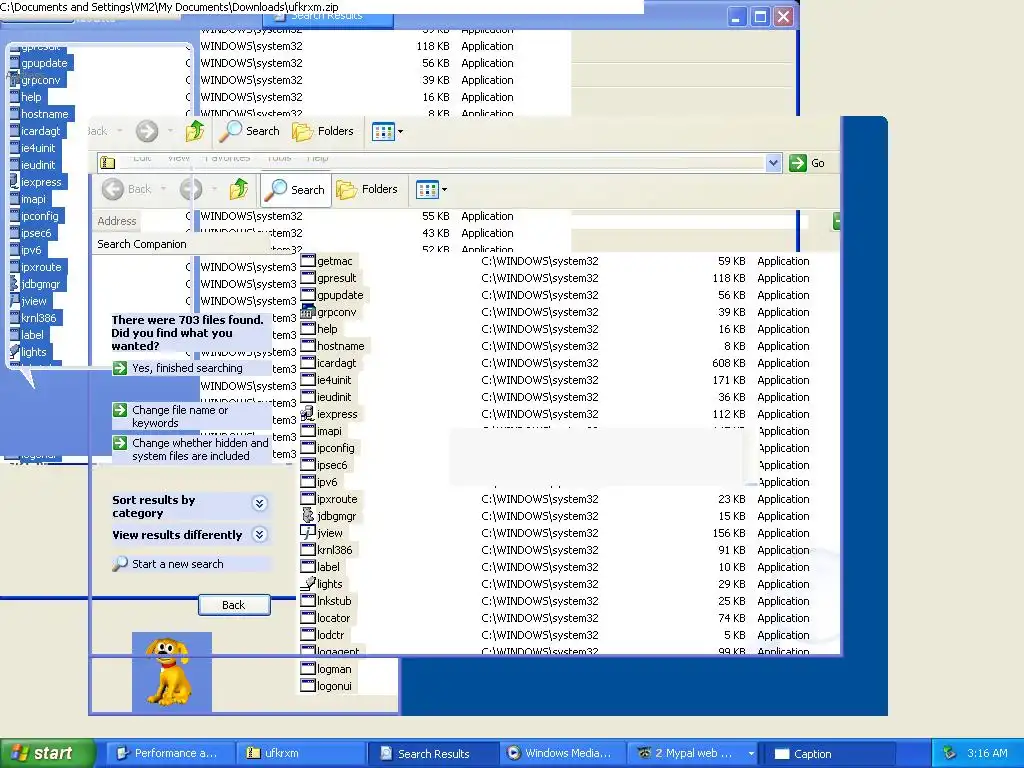This screenshot has width=1024, height=768.
Task: Click Forward arrow in toolbar below address bar
Action: click(x=191, y=189)
